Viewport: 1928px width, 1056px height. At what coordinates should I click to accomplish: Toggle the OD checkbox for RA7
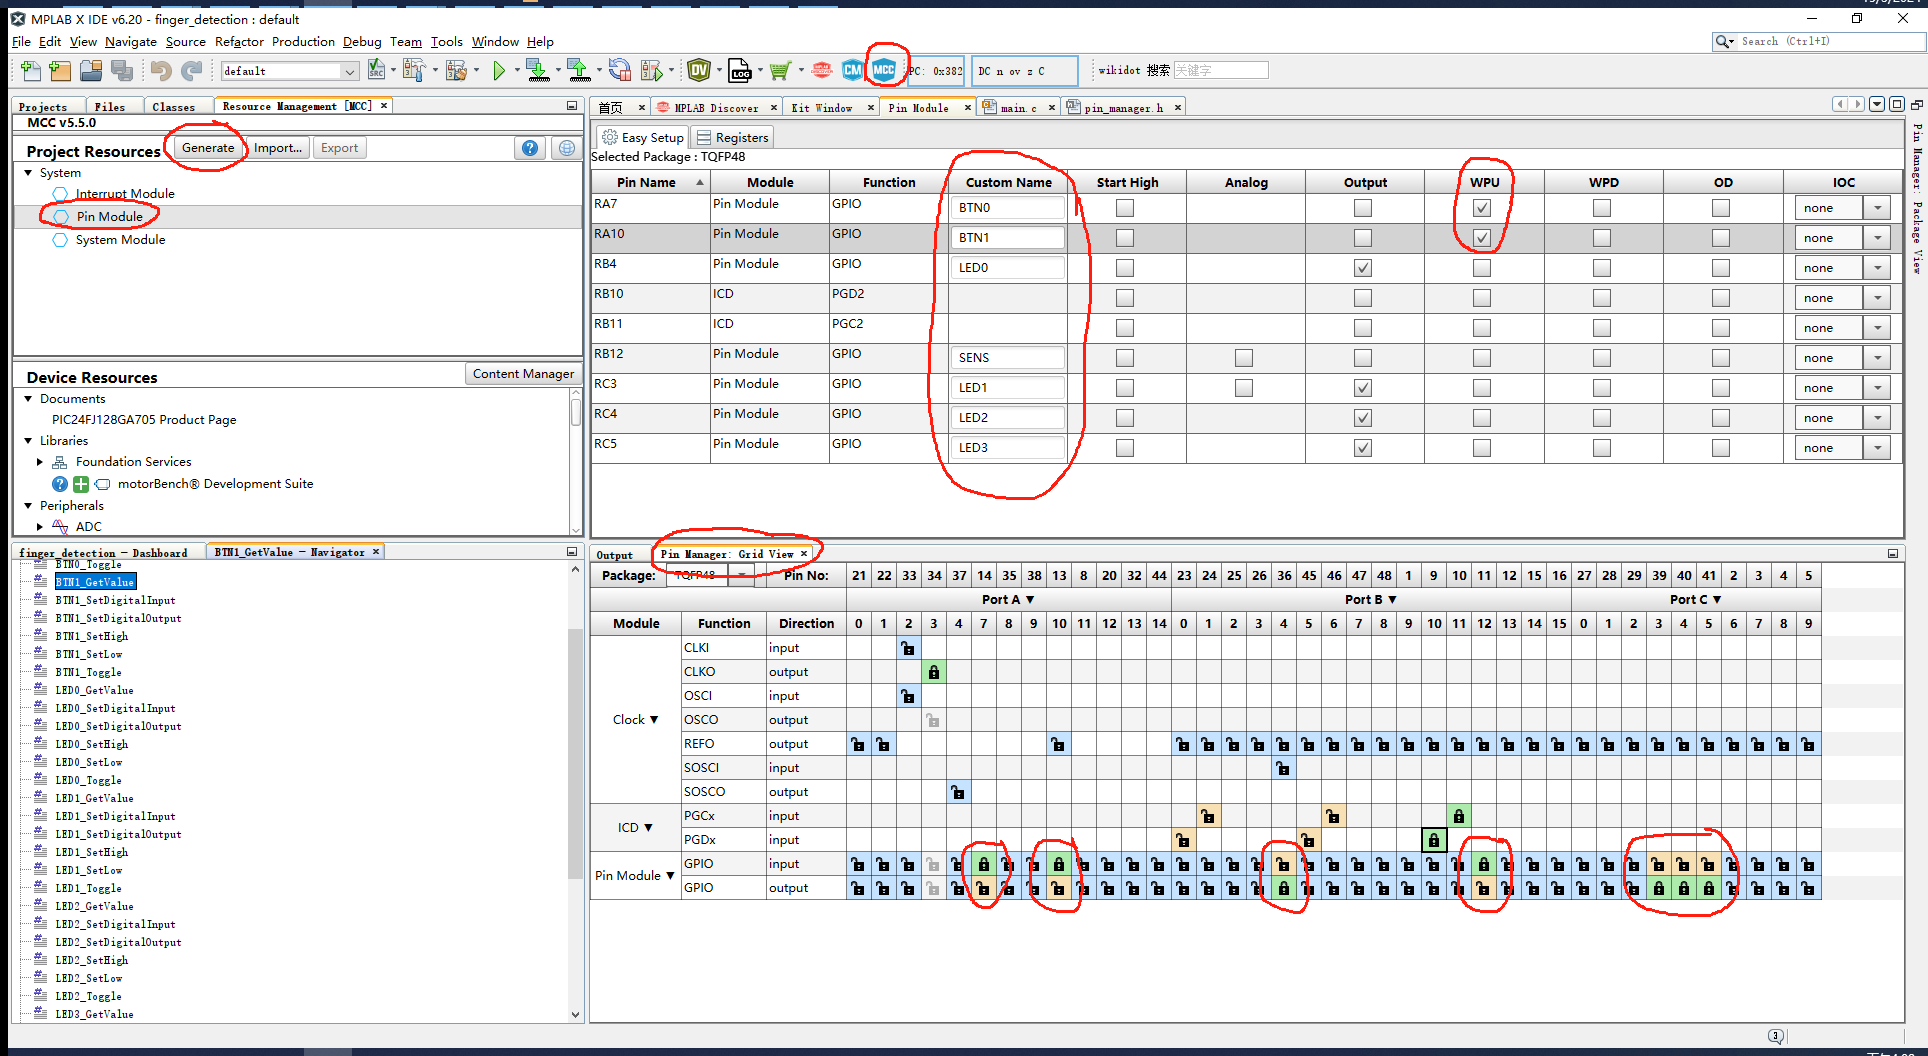point(1721,208)
